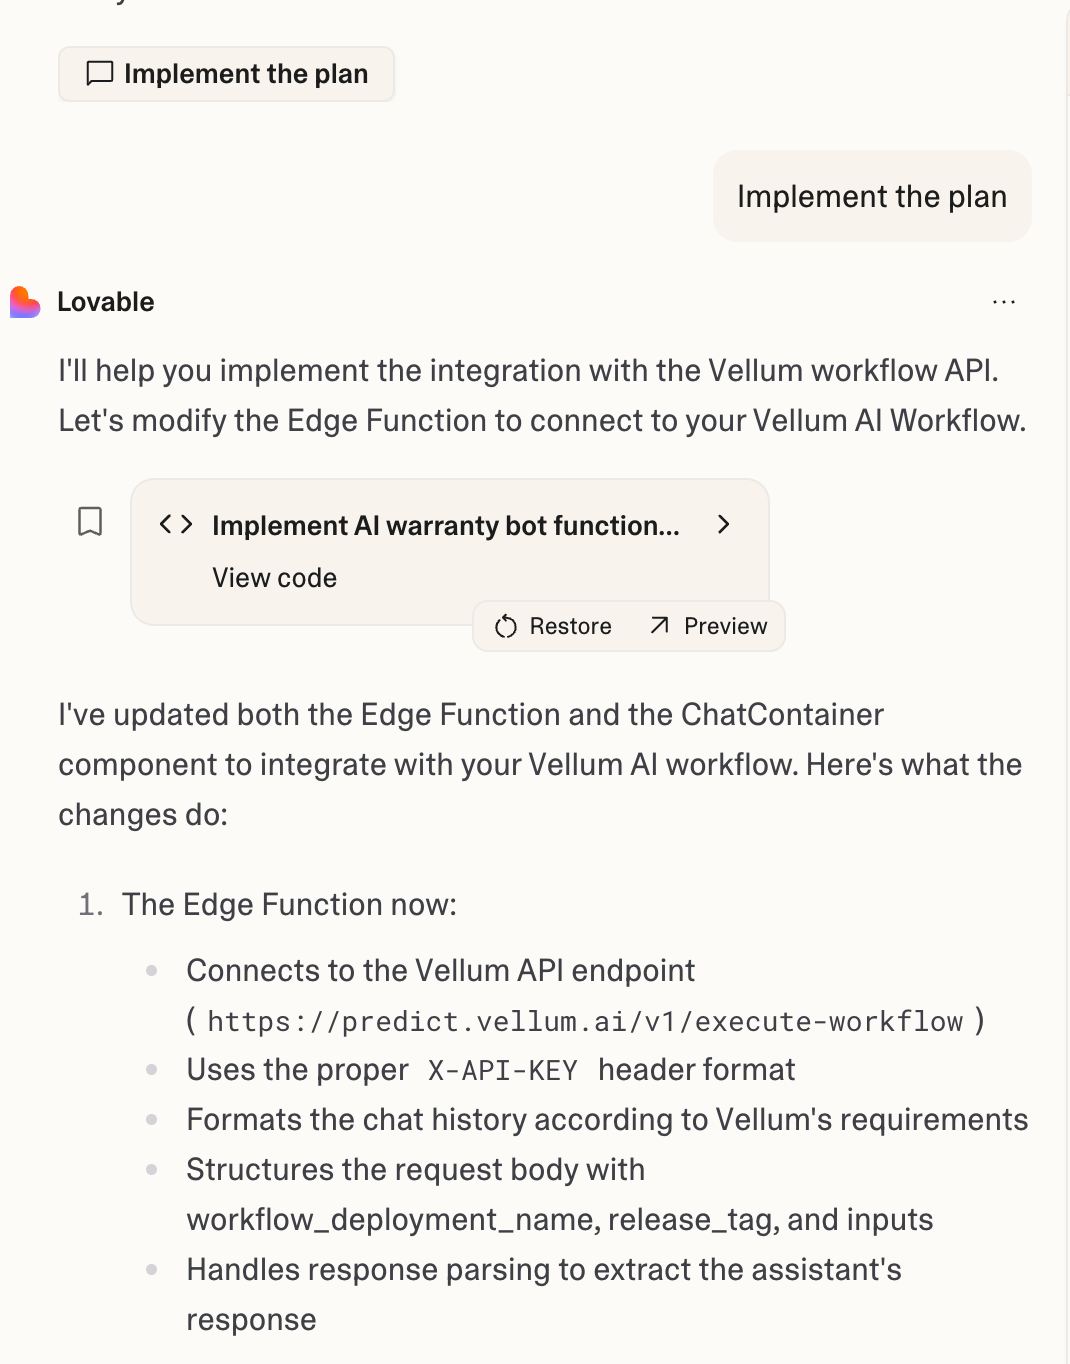The height and width of the screenshot is (1364, 1070).
Task: Click the bullet Handles response parsing
Action: click(543, 1270)
